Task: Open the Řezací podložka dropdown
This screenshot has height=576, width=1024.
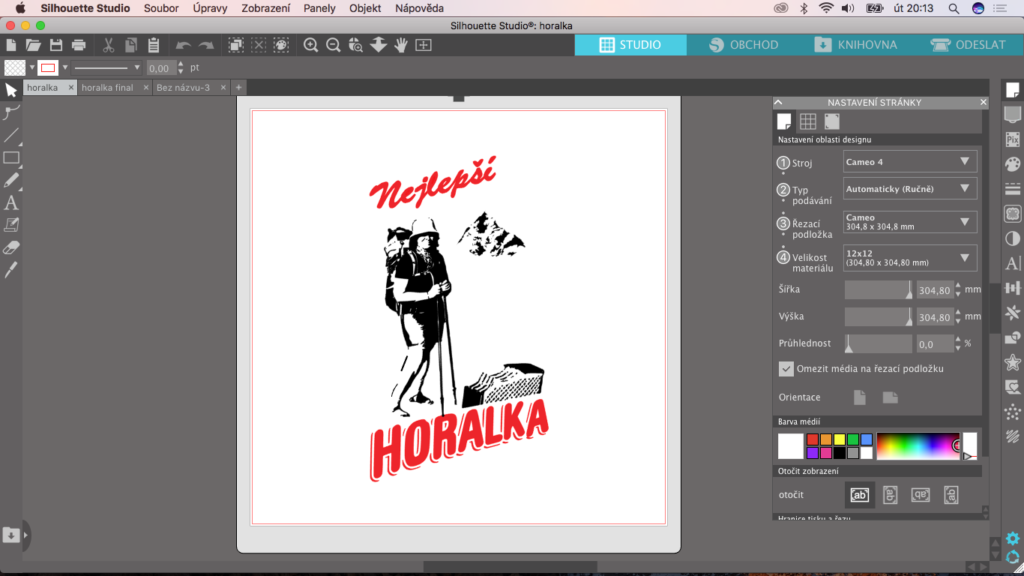Action: point(910,222)
